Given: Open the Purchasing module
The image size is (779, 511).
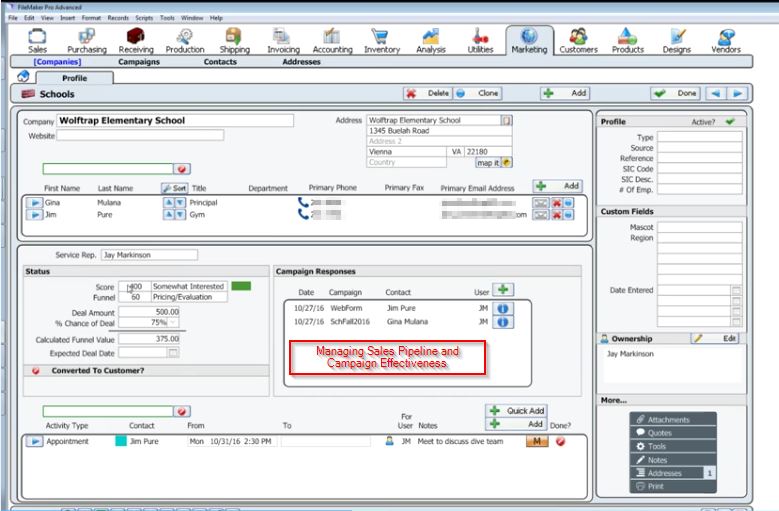Looking at the screenshot, I should [x=86, y=41].
